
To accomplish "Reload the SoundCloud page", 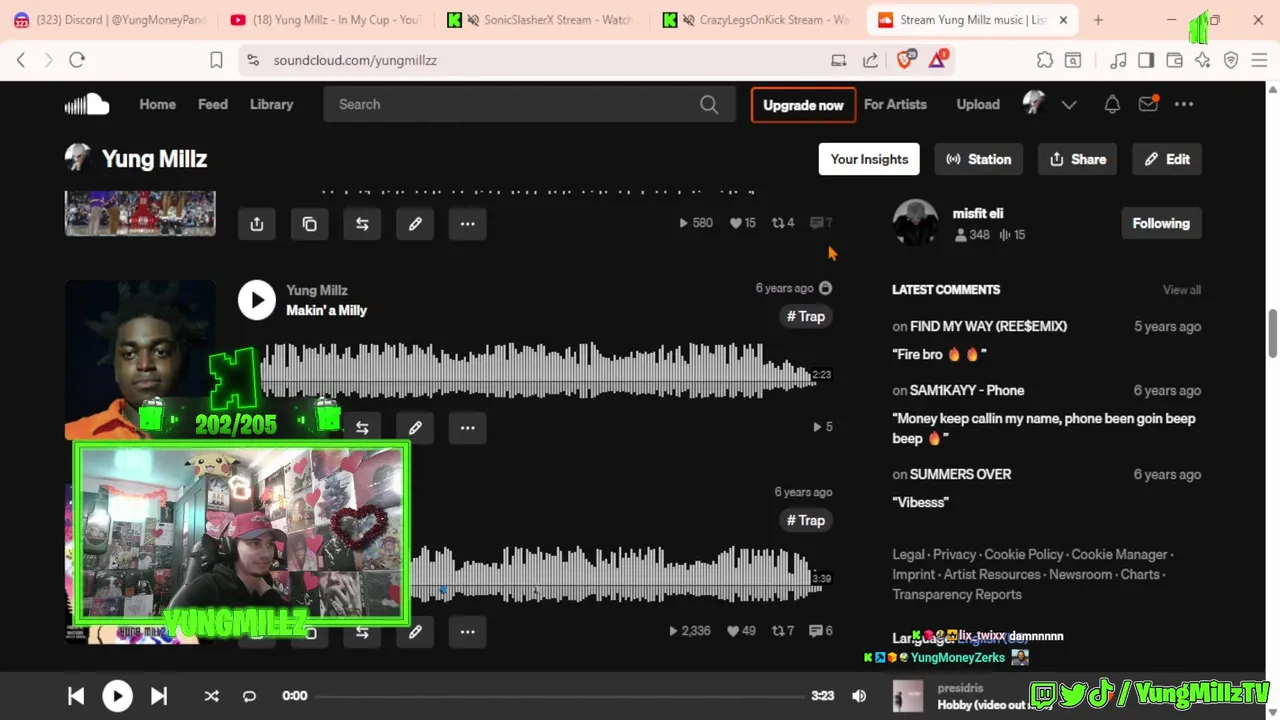I will [x=77, y=60].
